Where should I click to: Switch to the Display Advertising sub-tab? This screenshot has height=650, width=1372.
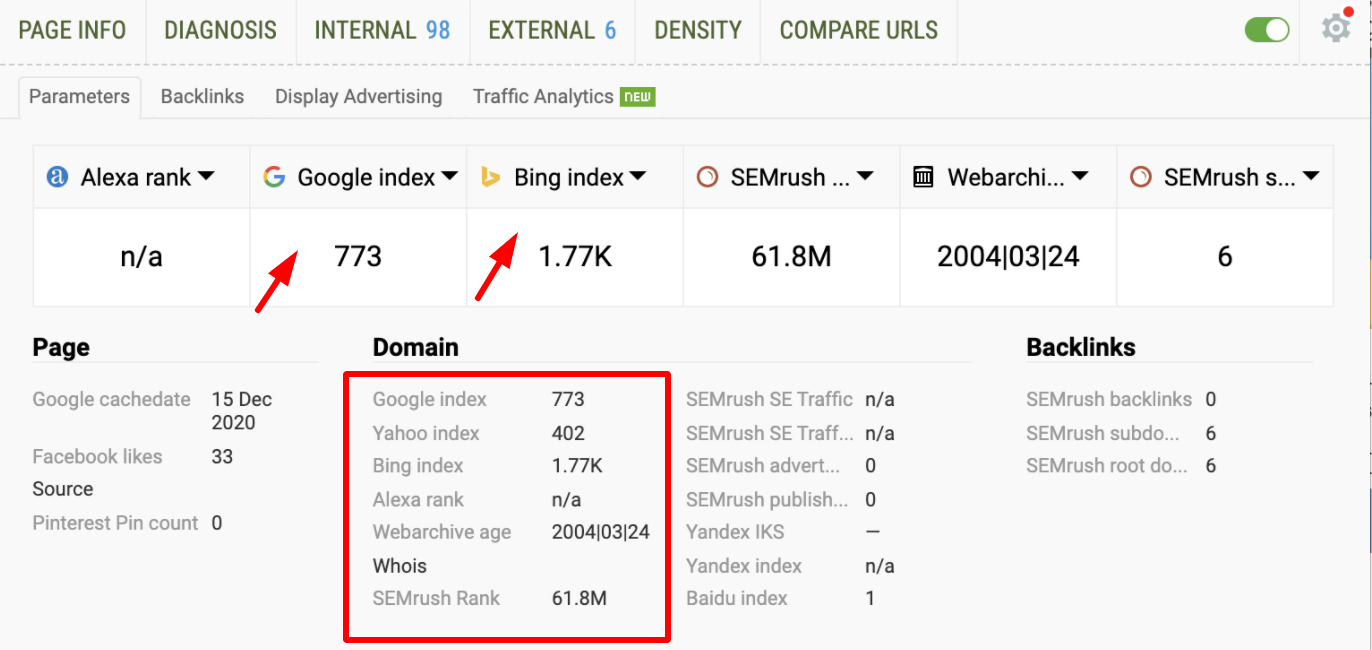[x=358, y=97]
